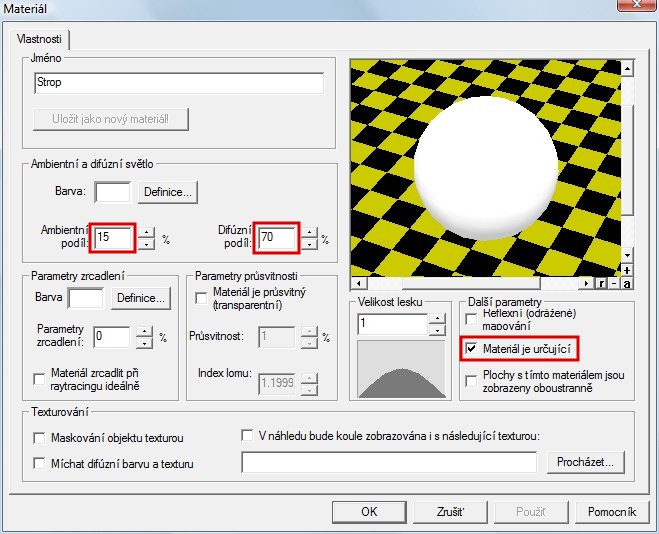Decrease Ambientní podíl with down arrow

coord(146,244)
